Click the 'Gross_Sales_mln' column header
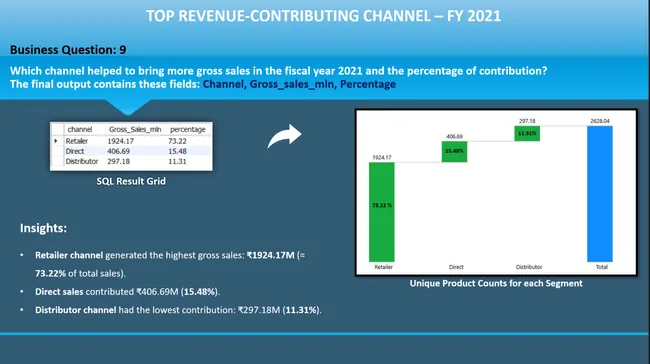Viewport: 650px width, 364px height. [x=135, y=129]
